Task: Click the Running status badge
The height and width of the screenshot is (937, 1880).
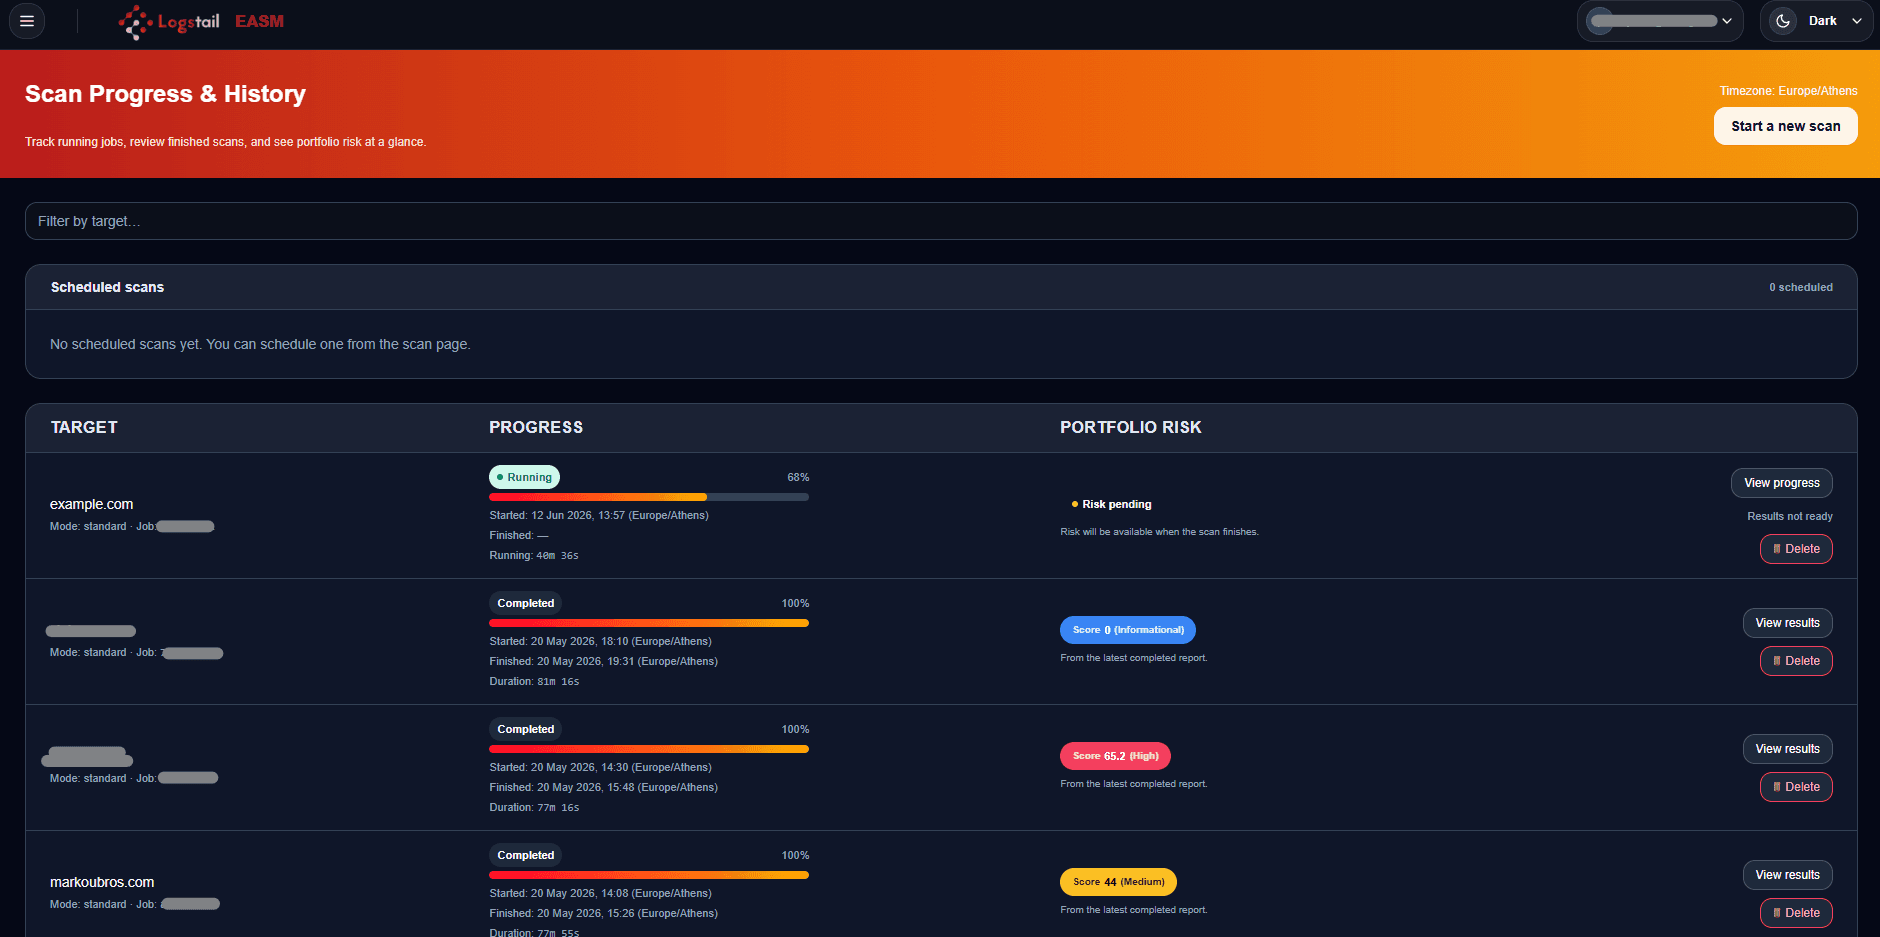Action: [x=524, y=477]
